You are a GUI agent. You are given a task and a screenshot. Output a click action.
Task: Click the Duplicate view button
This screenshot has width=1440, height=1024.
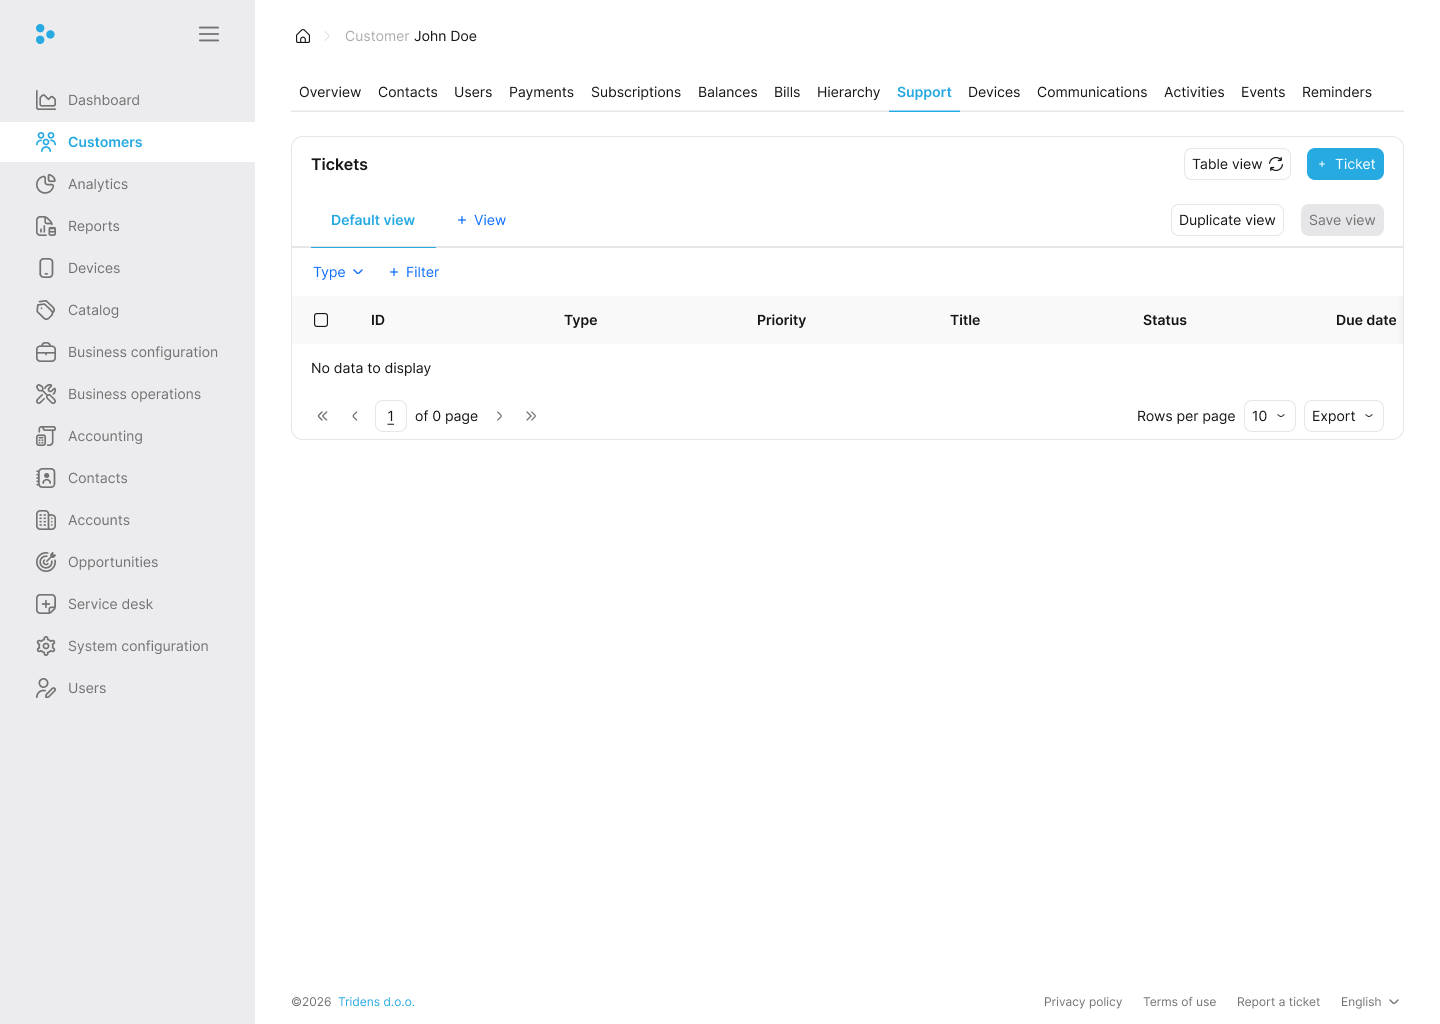point(1227,220)
